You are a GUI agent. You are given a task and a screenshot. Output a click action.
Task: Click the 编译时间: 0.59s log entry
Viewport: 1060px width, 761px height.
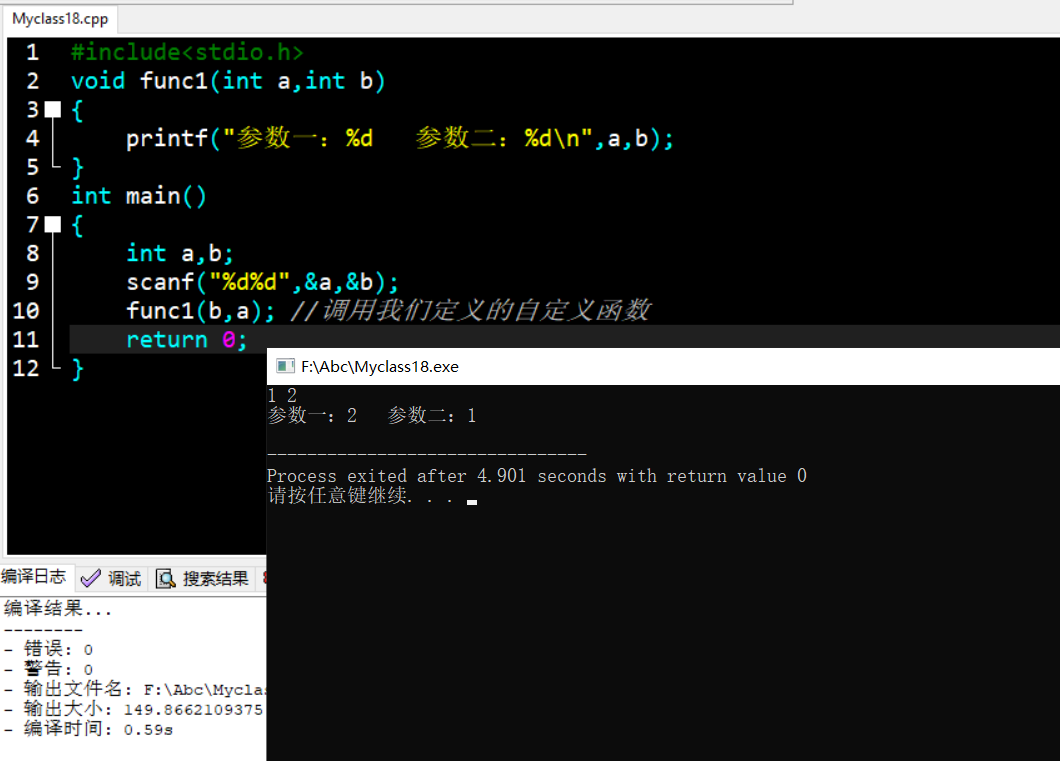coord(89,729)
